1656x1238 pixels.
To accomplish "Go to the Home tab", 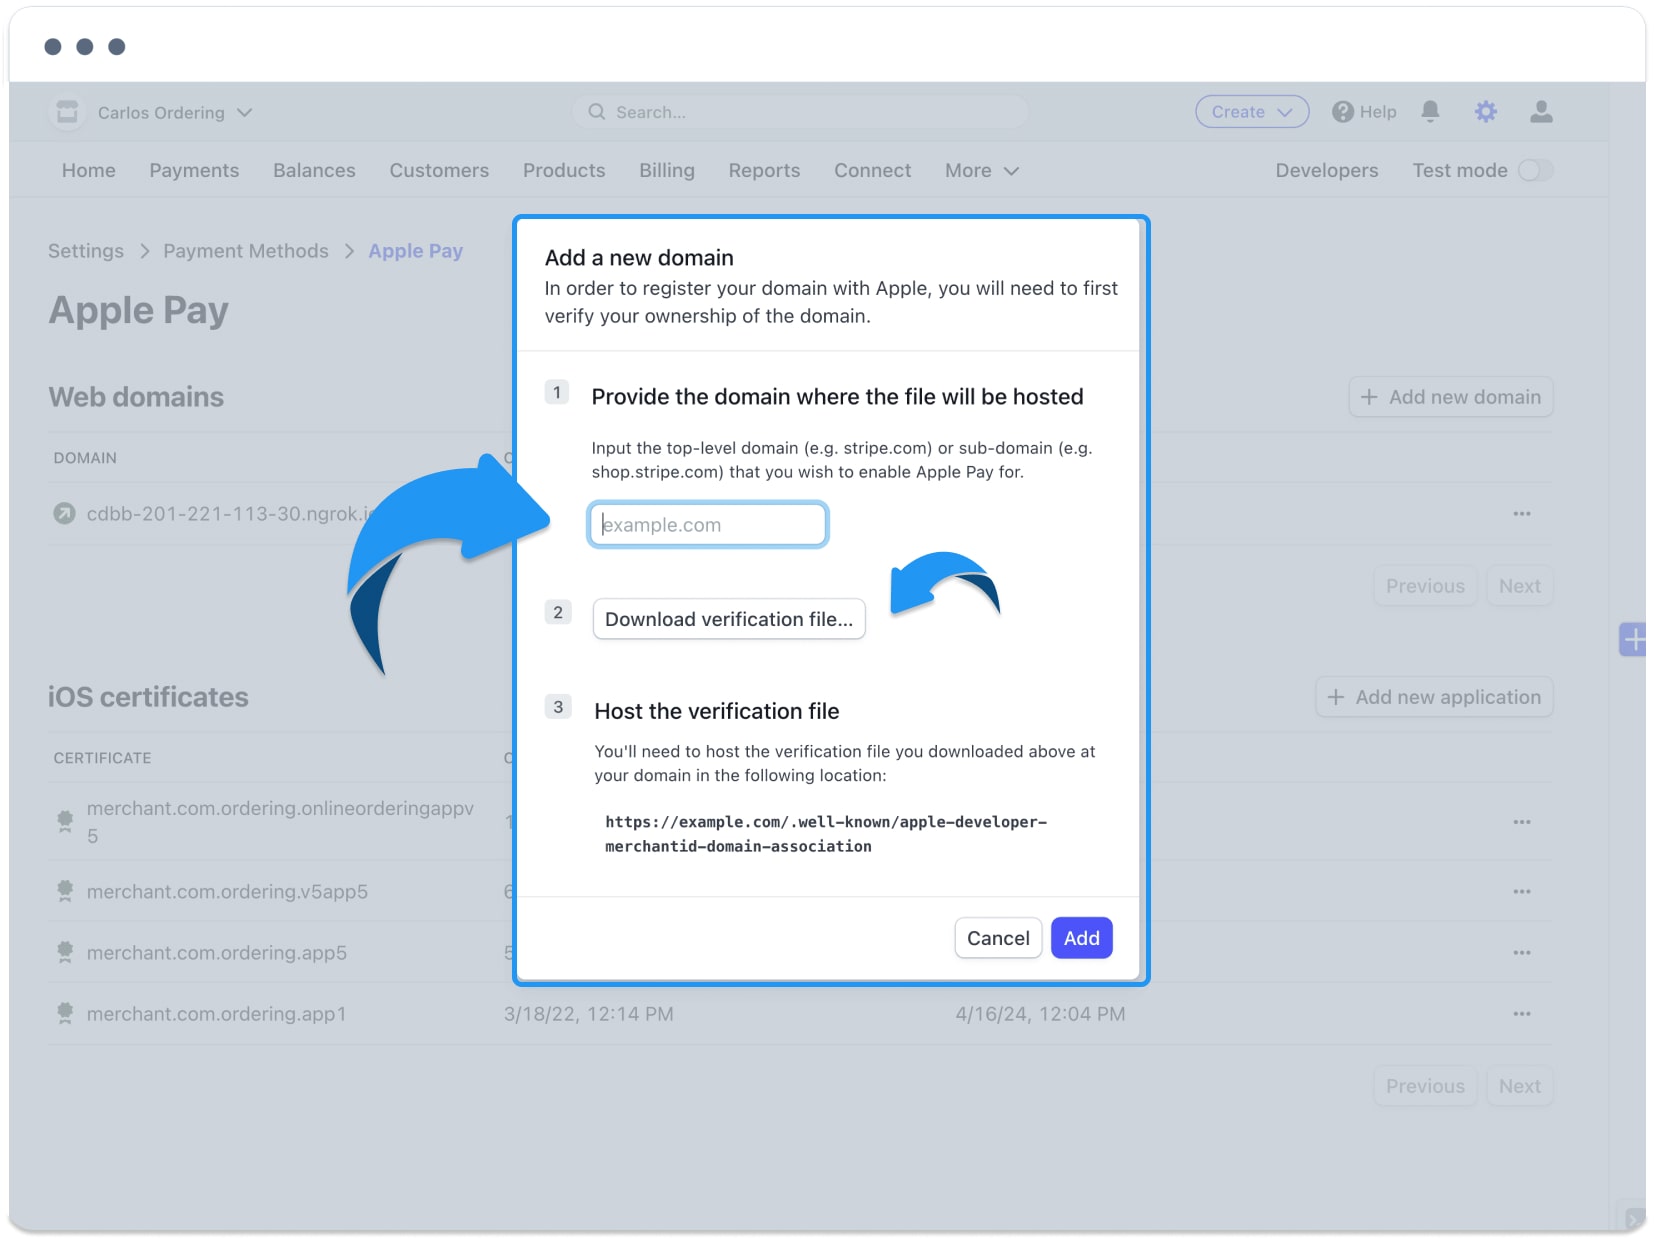I will point(89,171).
